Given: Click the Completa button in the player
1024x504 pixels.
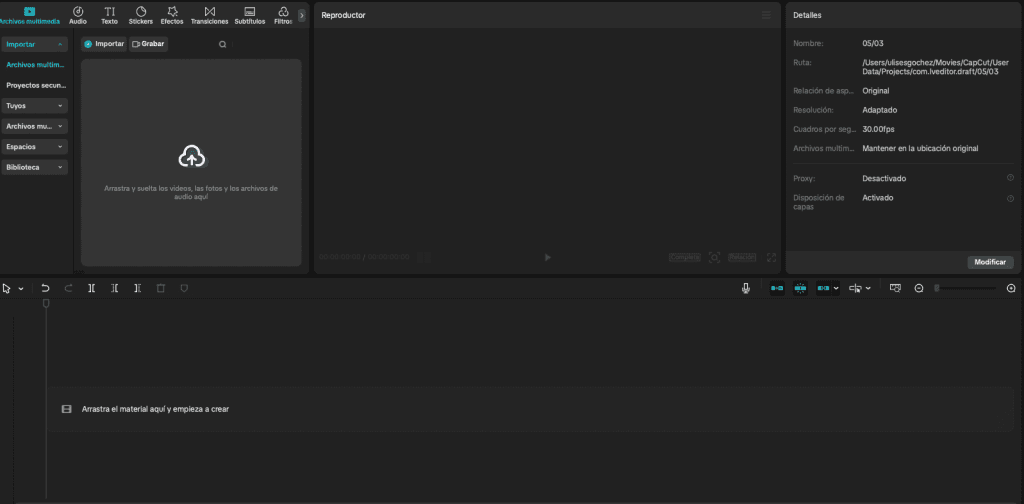Looking at the screenshot, I should click(x=684, y=257).
